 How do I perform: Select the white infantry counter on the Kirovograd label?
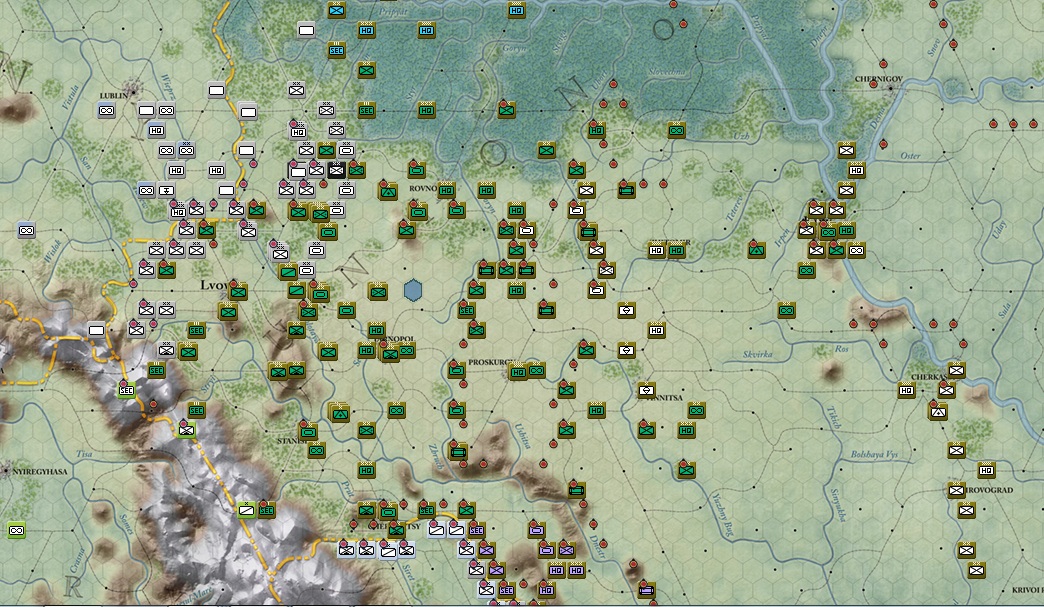point(956,491)
